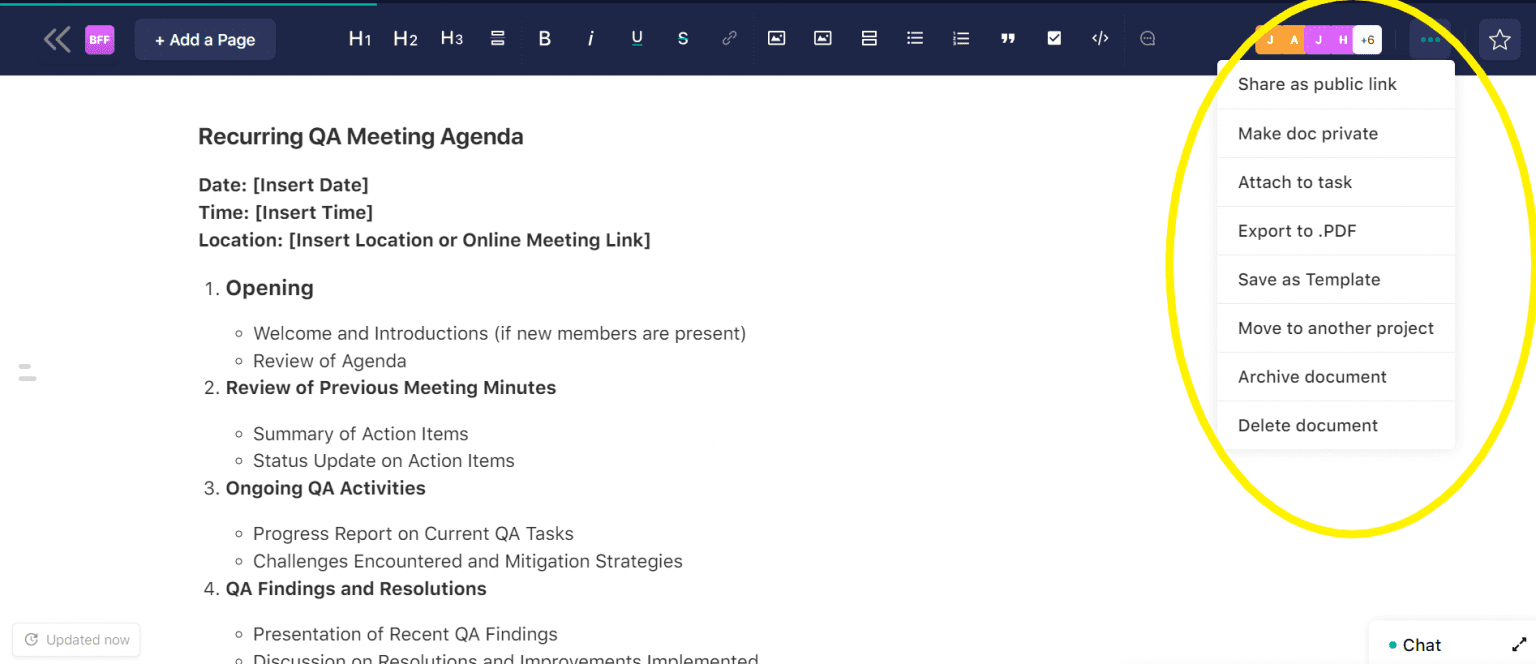Apply strikethrough formatting
Screen dimensions: 1536x664
pos(683,38)
